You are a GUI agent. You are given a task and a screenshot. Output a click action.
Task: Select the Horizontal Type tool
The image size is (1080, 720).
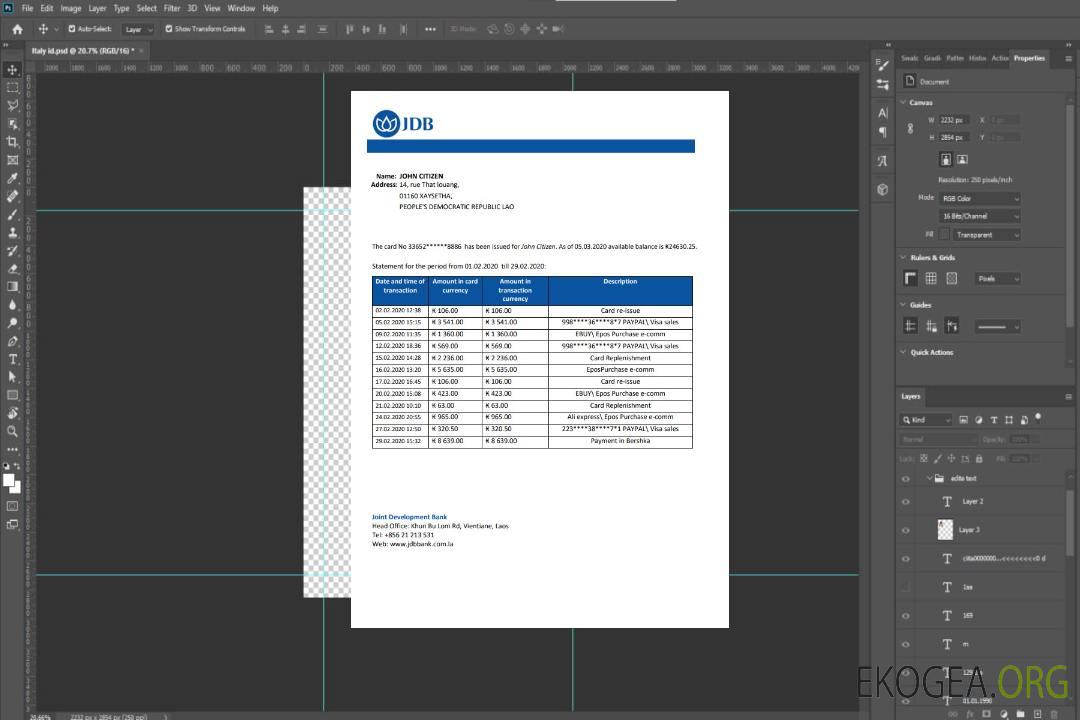12,359
